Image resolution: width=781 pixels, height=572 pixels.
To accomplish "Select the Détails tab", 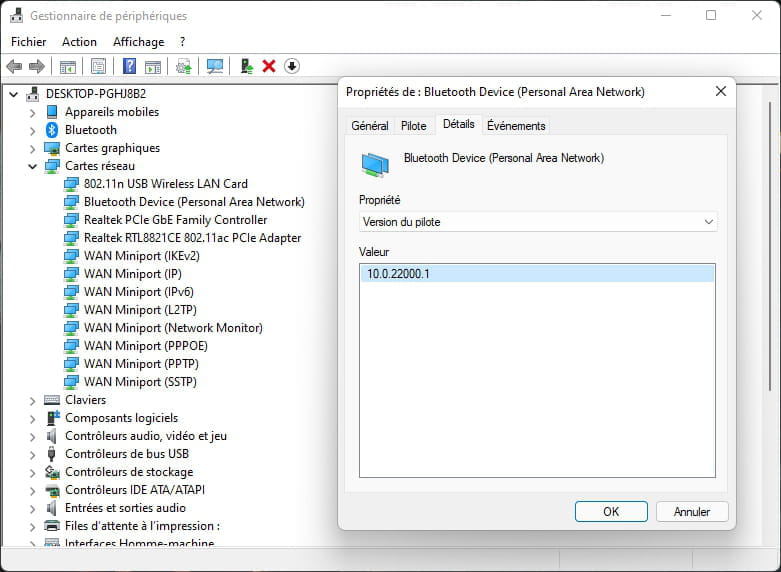I will click(x=458, y=124).
